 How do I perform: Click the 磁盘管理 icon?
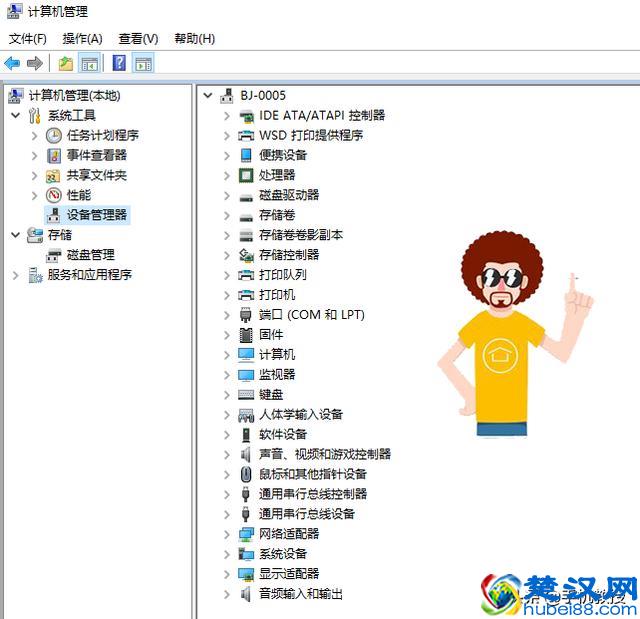point(53,255)
